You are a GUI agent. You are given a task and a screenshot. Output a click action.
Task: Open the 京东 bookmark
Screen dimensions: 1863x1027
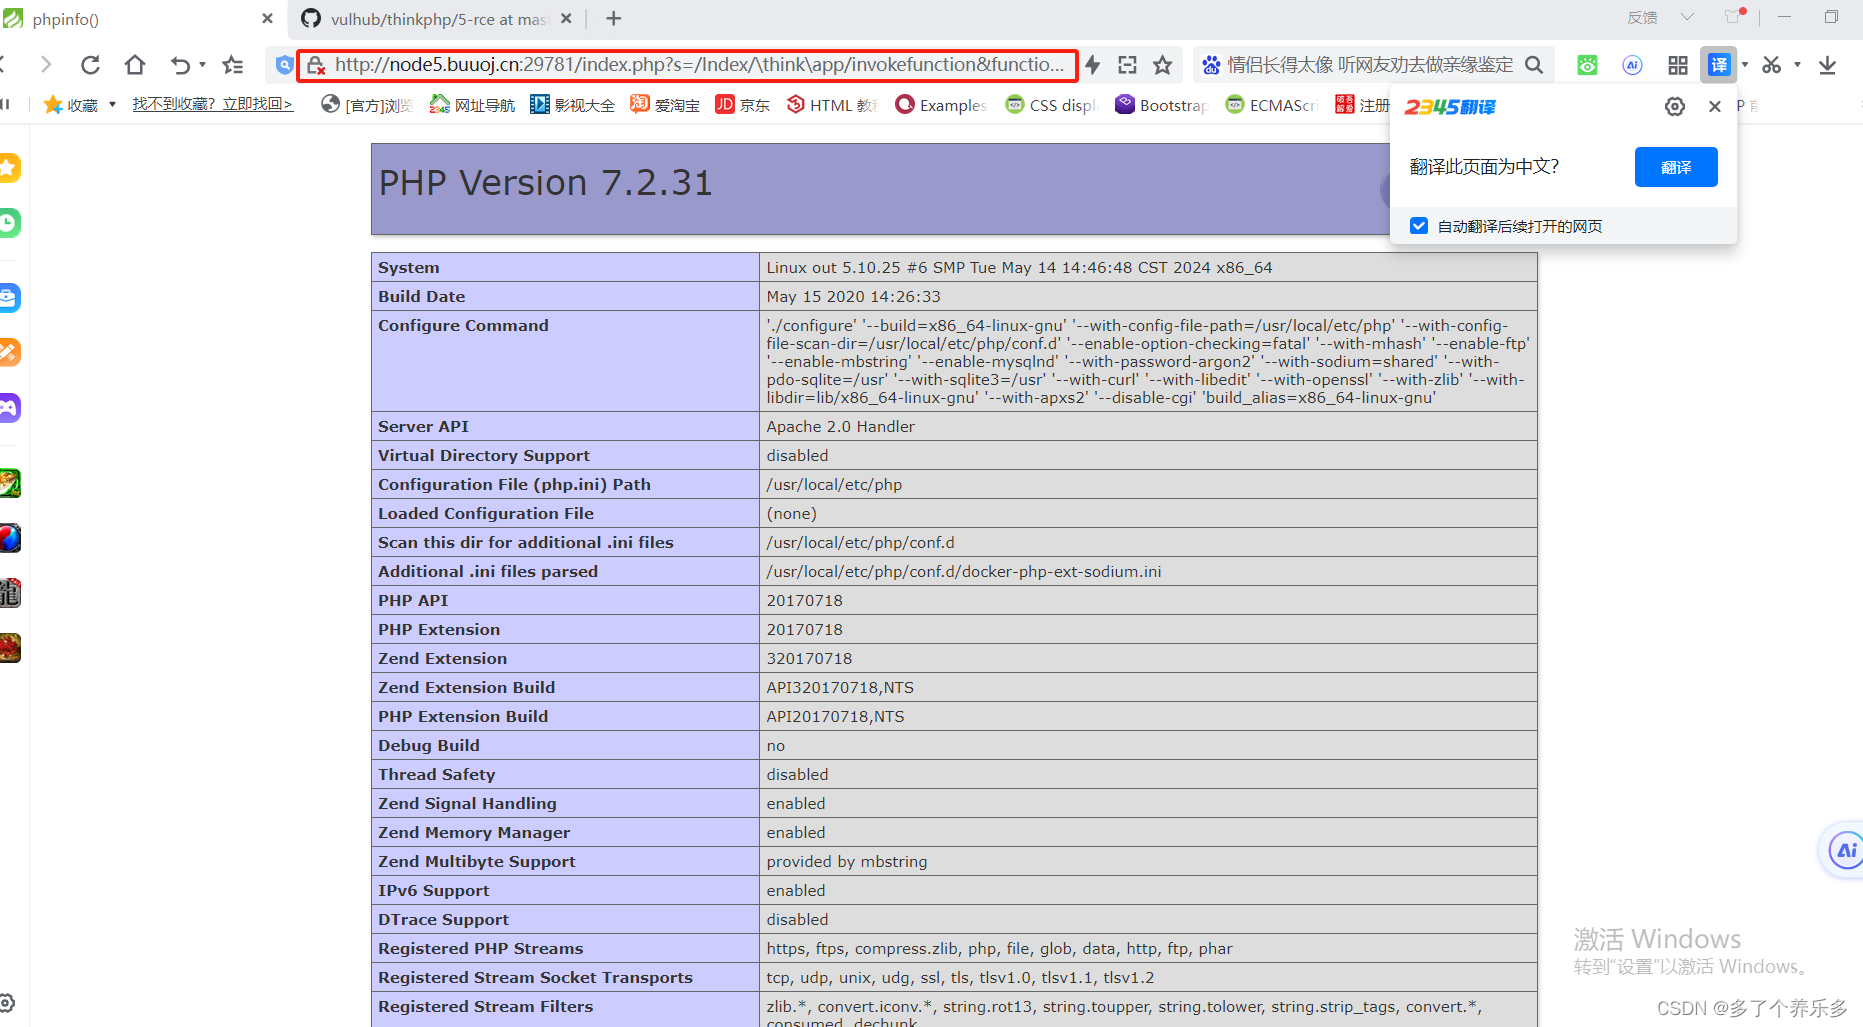pyautogui.click(x=743, y=104)
